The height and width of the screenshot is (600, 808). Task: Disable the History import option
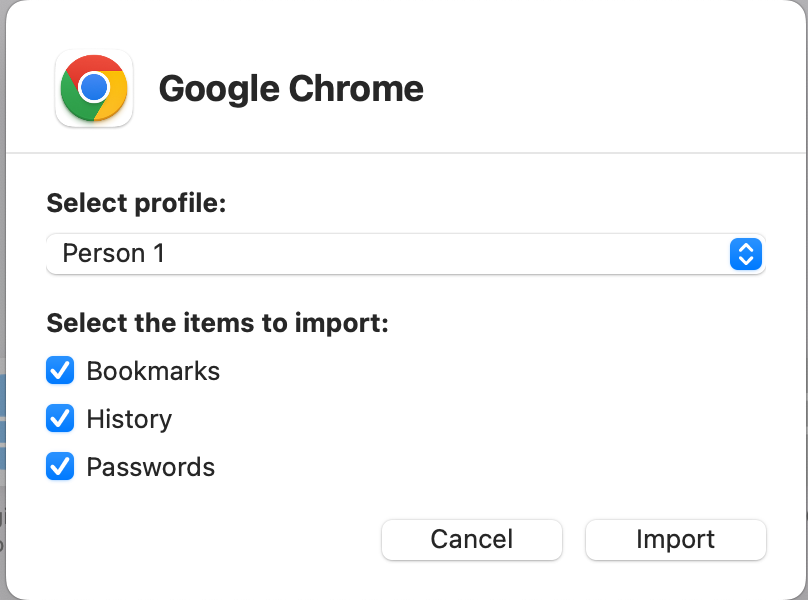coord(60,419)
